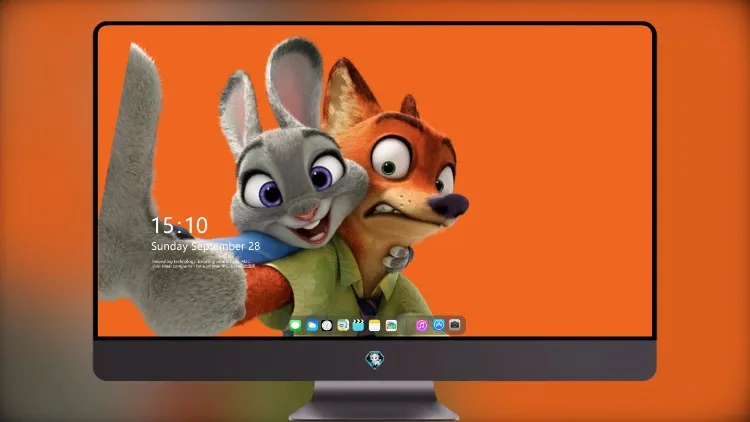The width and height of the screenshot is (750, 422).
Task: Open the yellow Notes app in dock
Action: pos(375,325)
